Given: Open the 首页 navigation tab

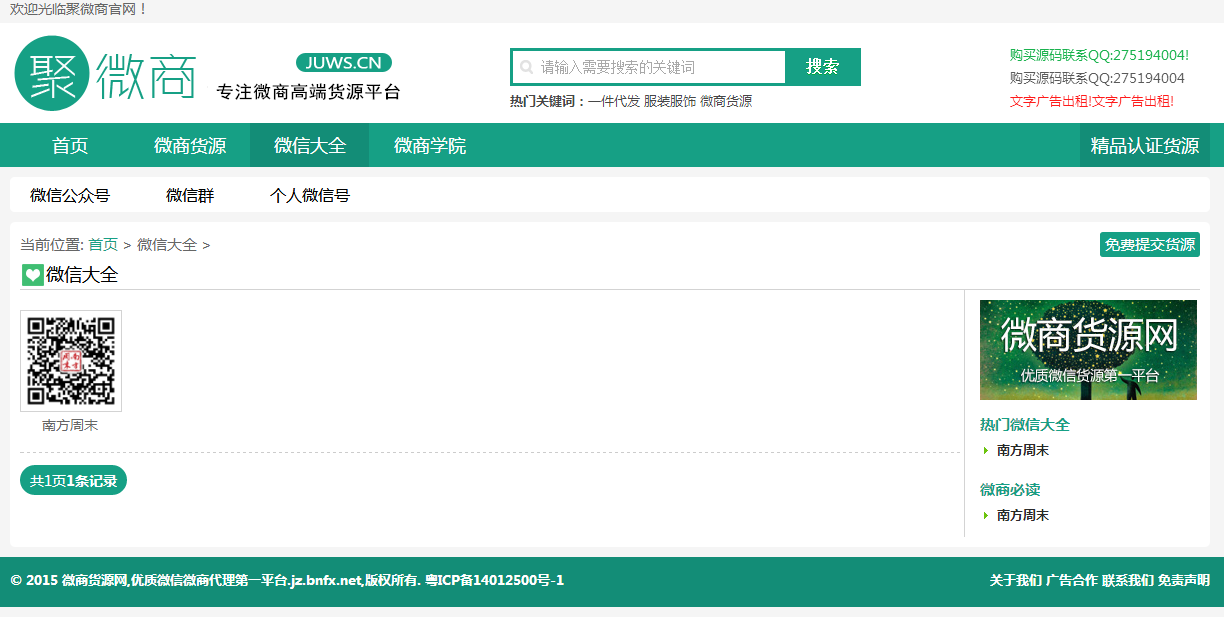Looking at the screenshot, I should coord(70,146).
